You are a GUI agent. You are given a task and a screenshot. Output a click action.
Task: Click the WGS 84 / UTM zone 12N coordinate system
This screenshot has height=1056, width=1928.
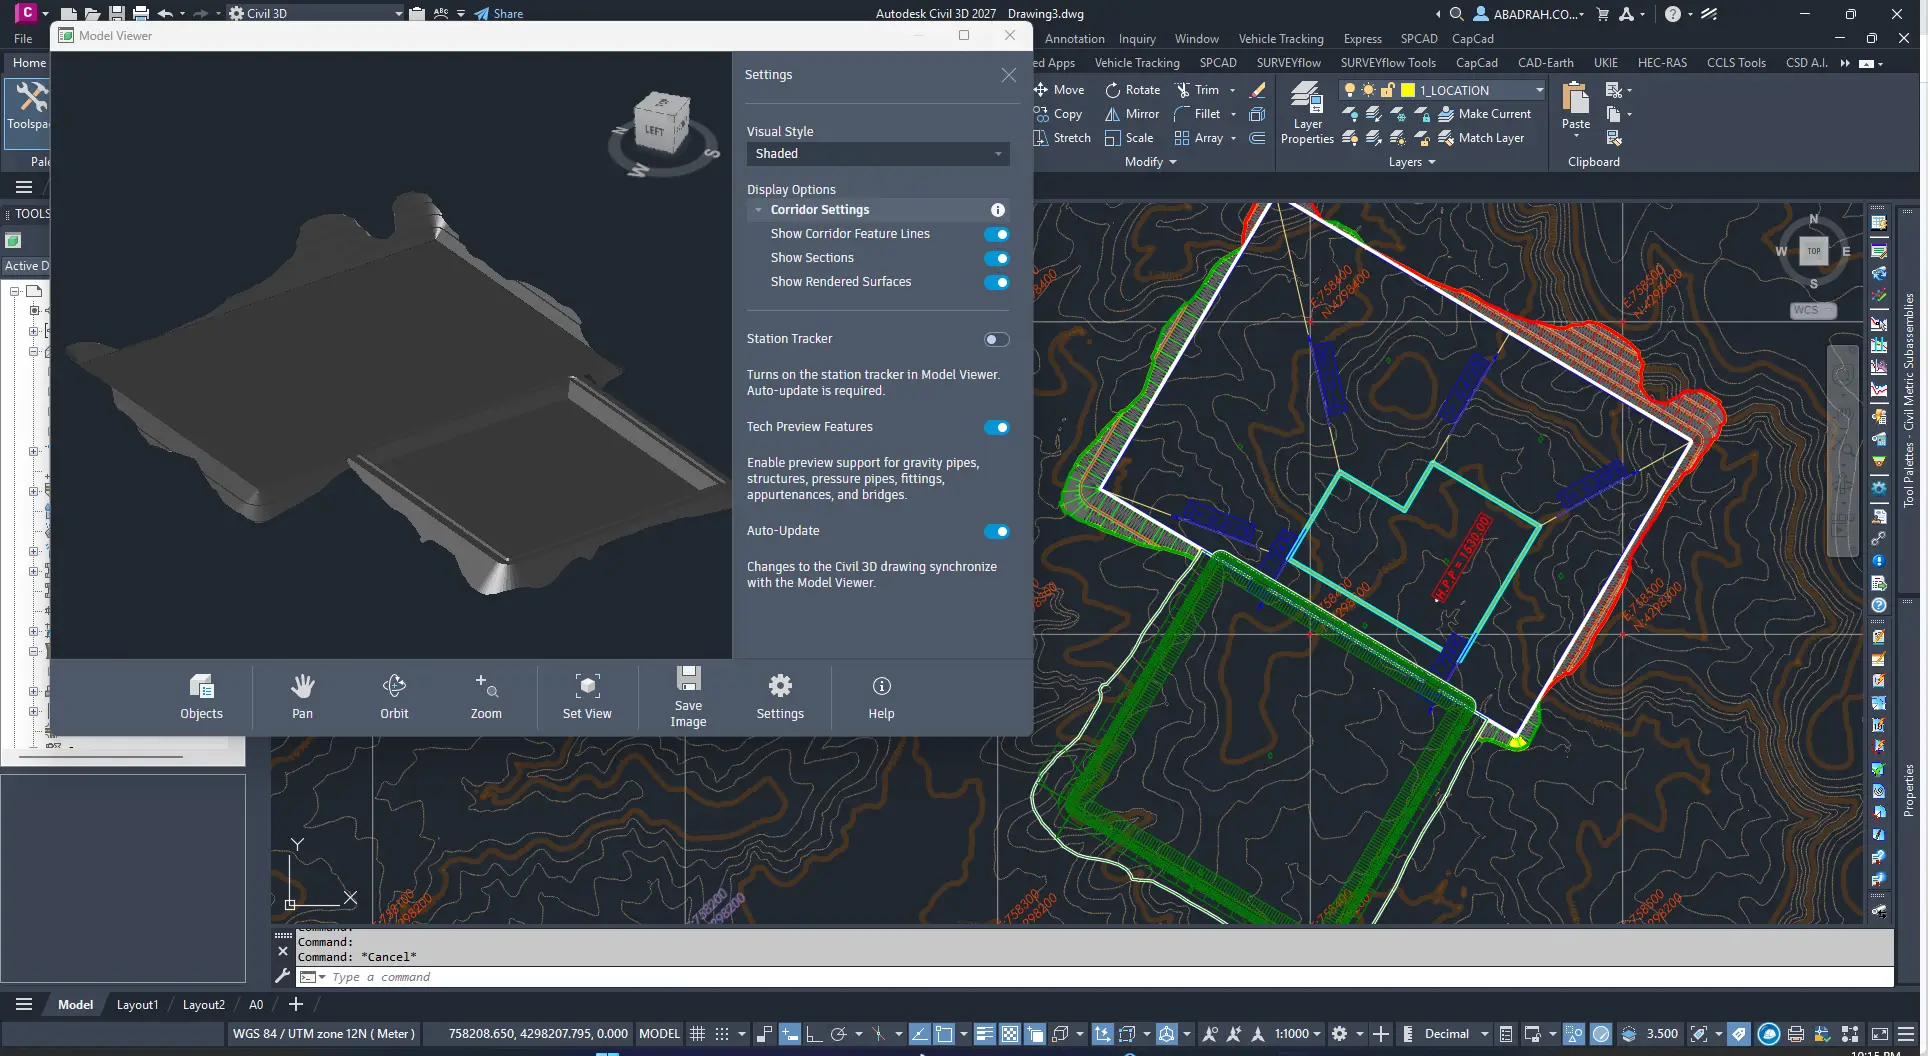[324, 1034]
